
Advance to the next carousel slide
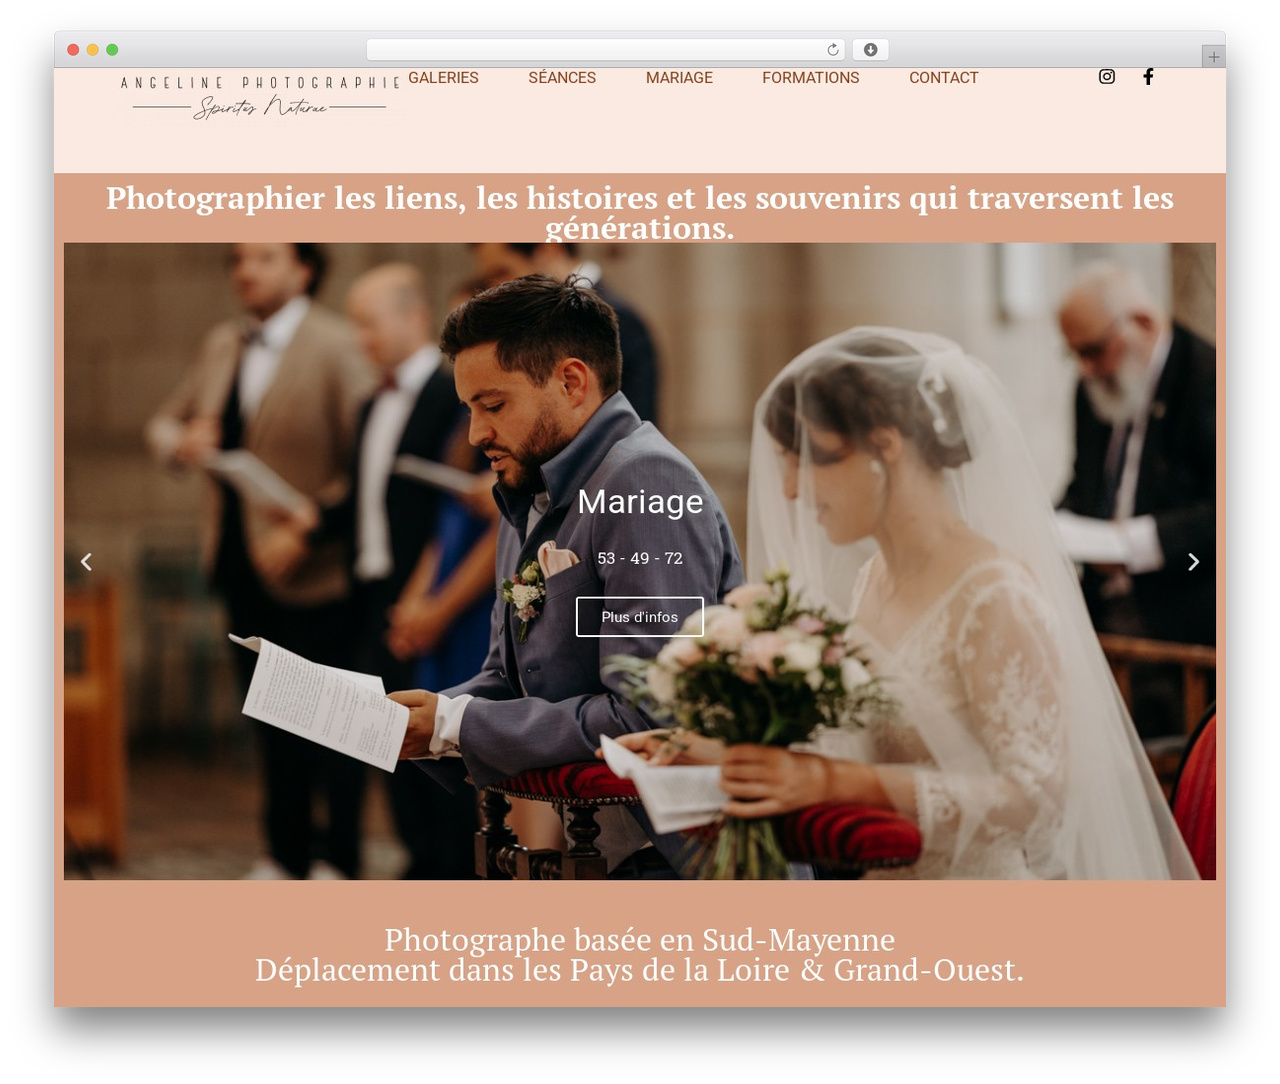[1193, 562]
